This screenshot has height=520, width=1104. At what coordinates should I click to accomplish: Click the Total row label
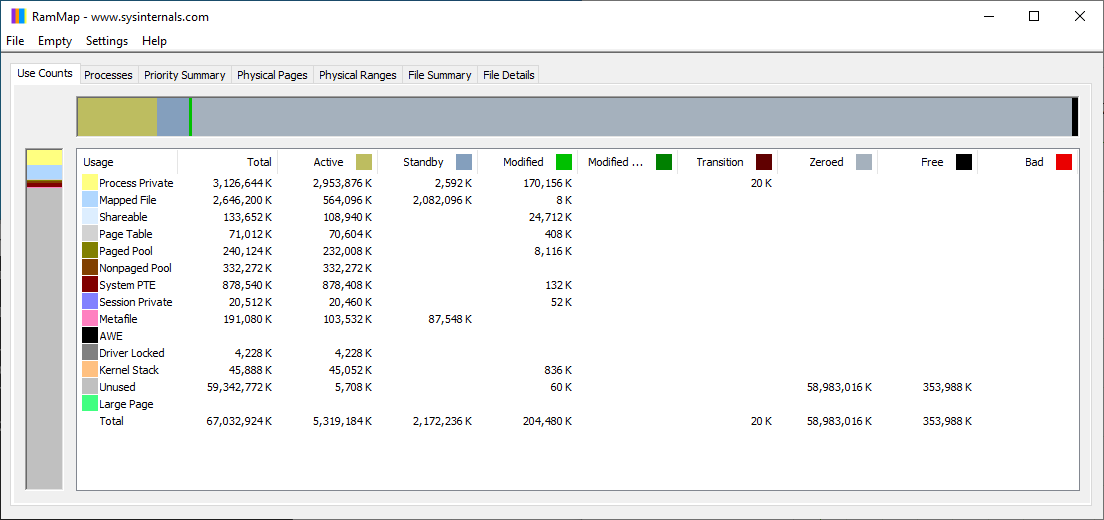(x=111, y=421)
